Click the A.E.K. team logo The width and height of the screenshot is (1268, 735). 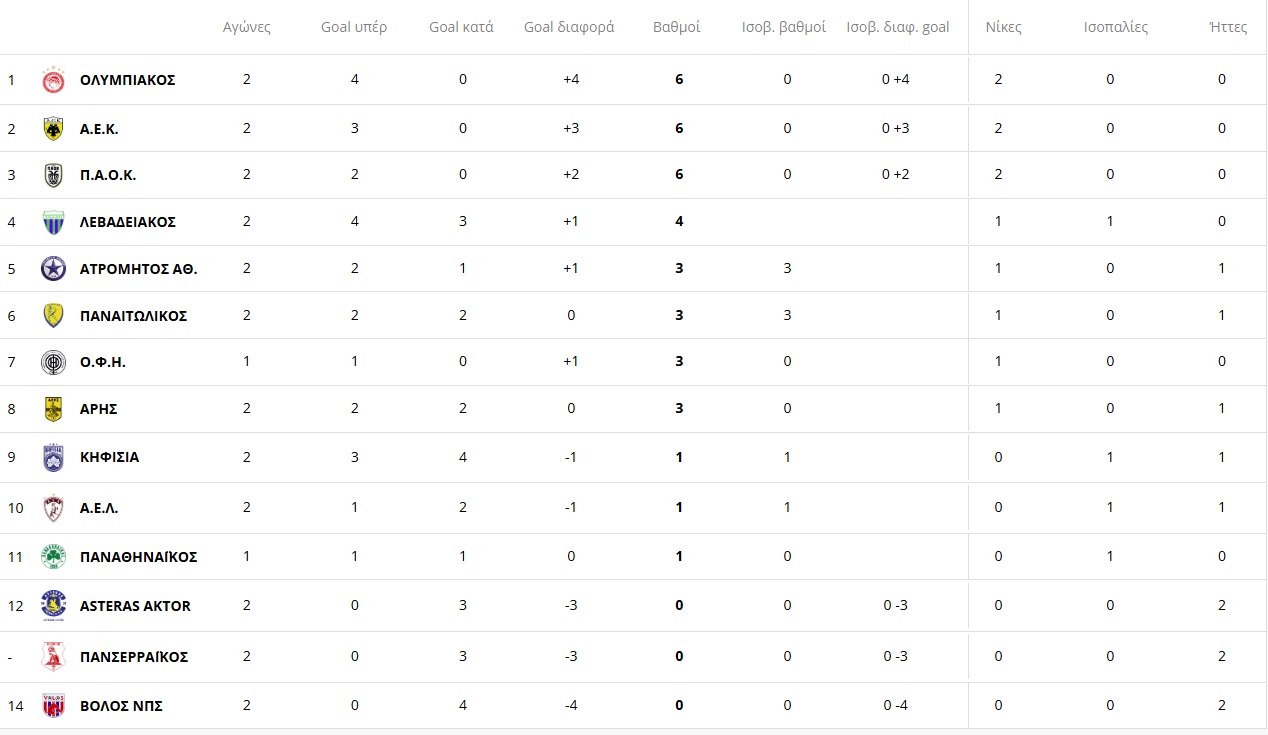53,128
